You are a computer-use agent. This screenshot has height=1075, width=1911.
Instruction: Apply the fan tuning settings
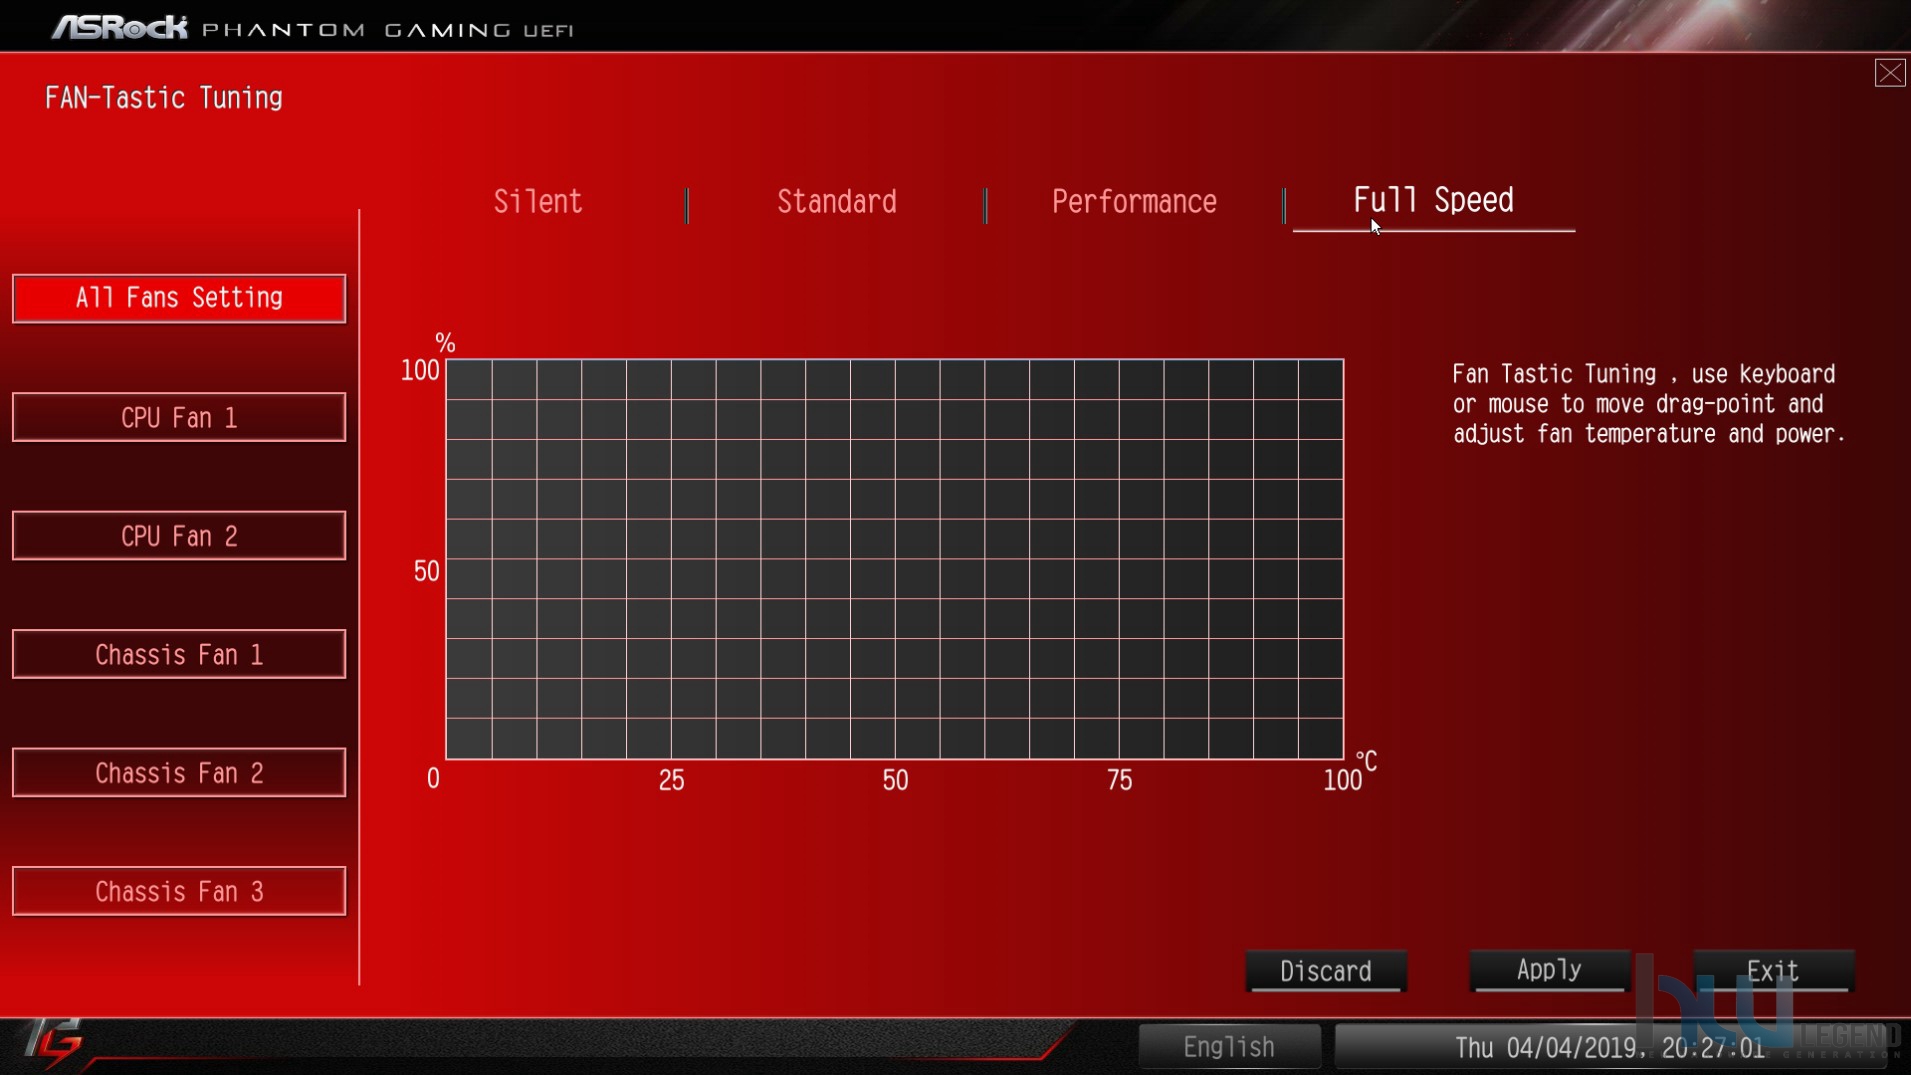click(x=1549, y=970)
